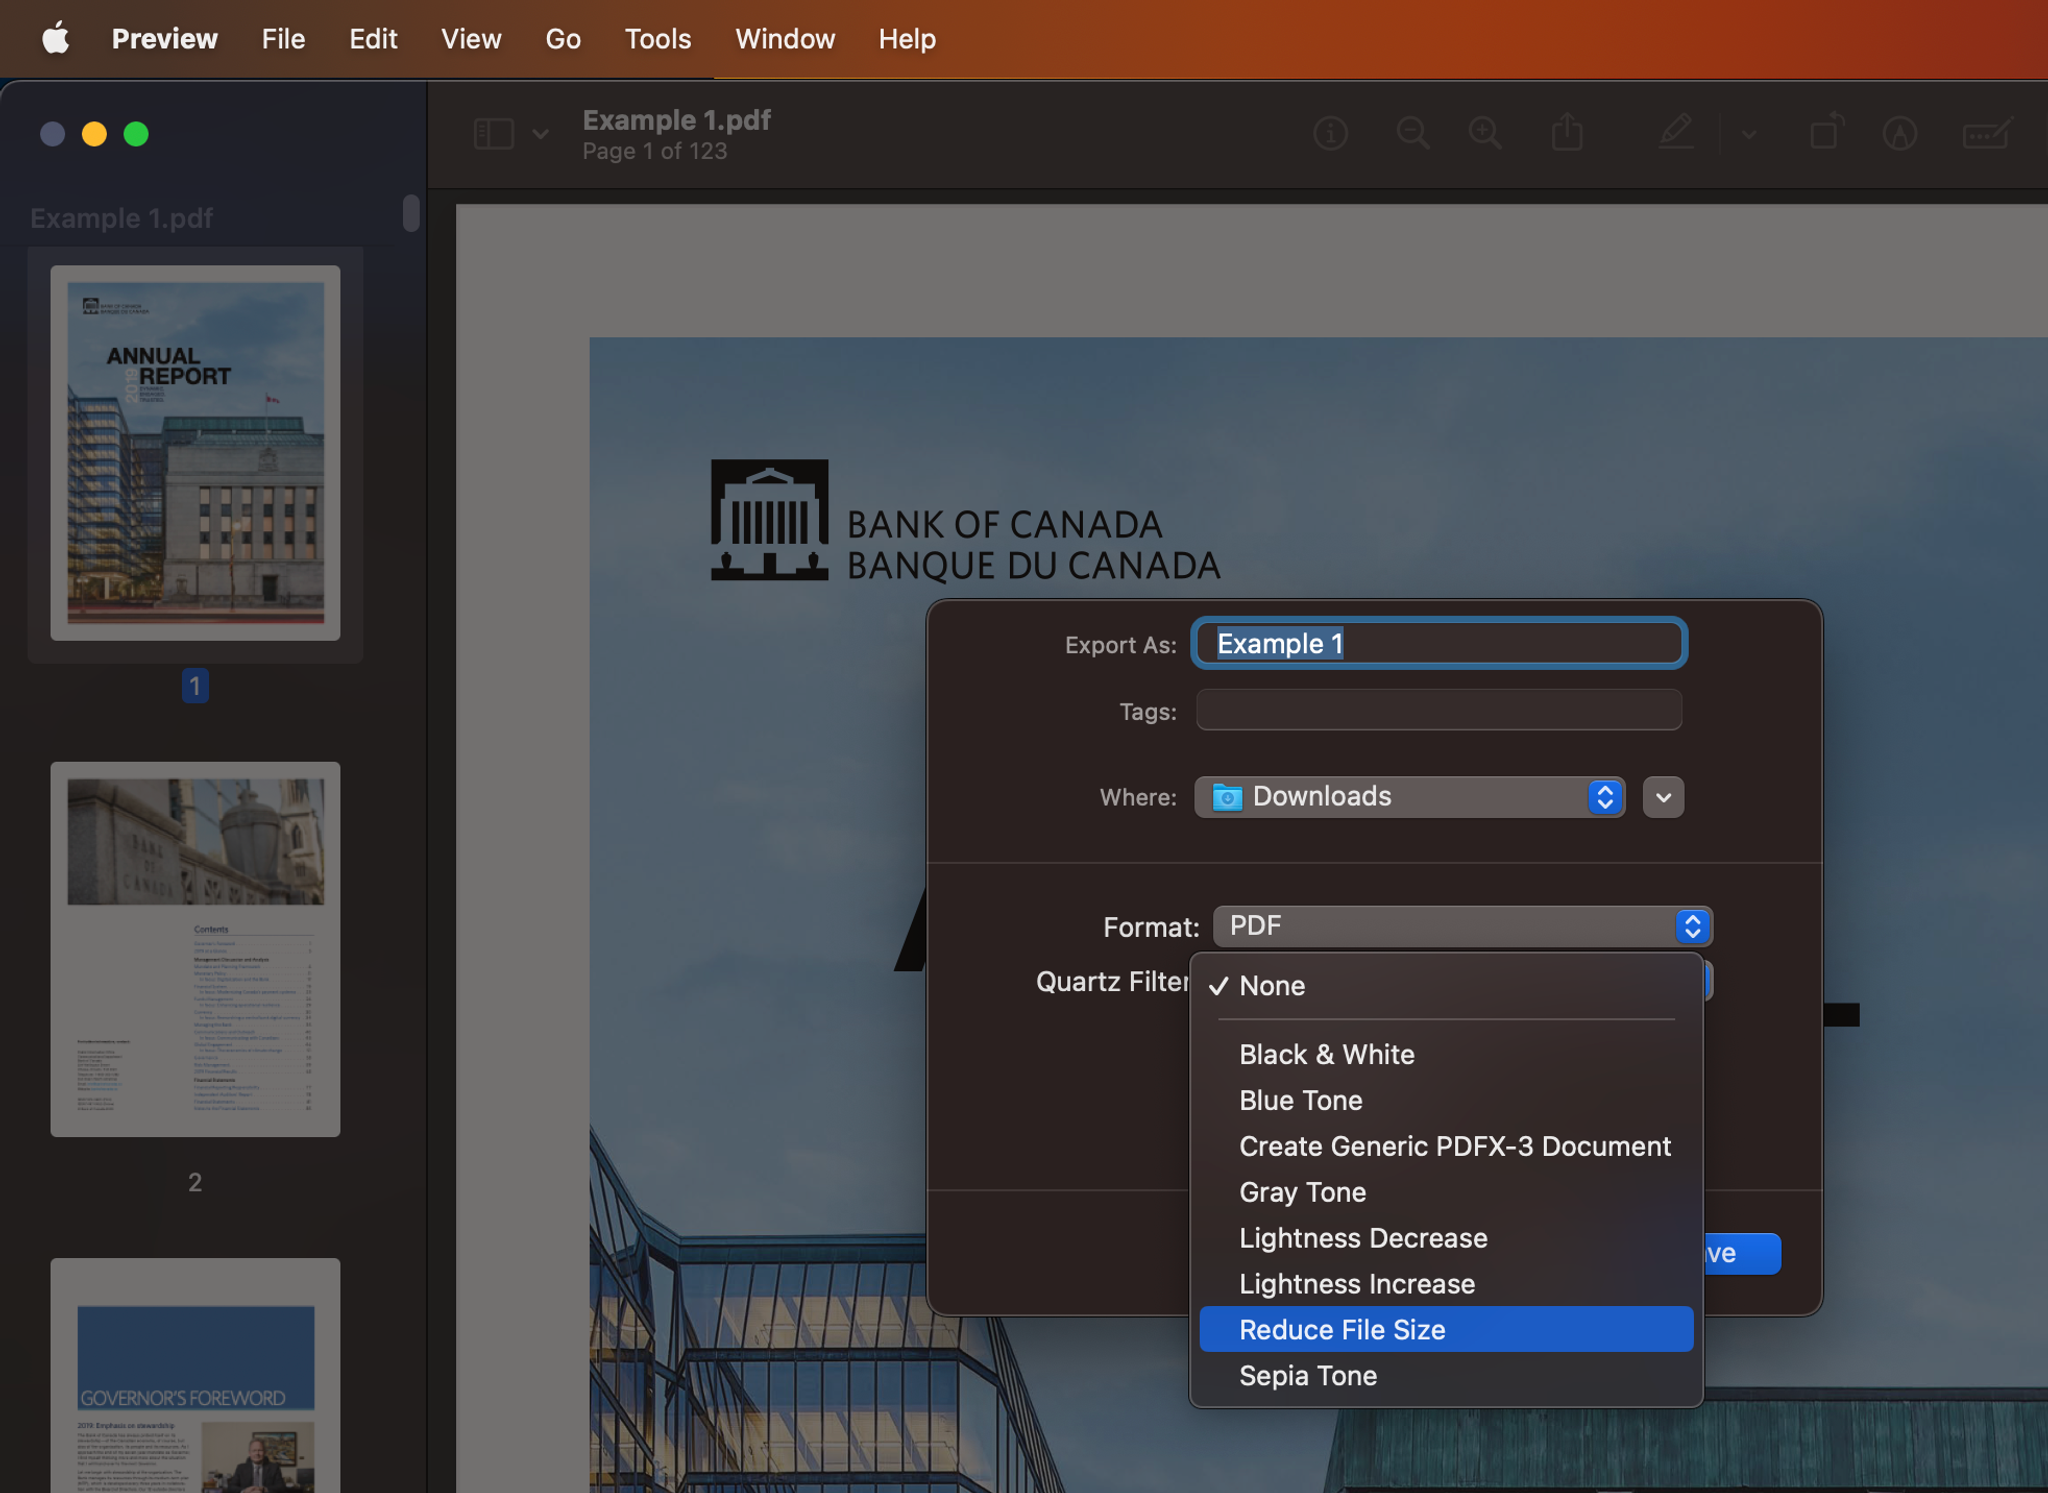
Task: Expand the save dialog with chevron button
Action: (1663, 797)
